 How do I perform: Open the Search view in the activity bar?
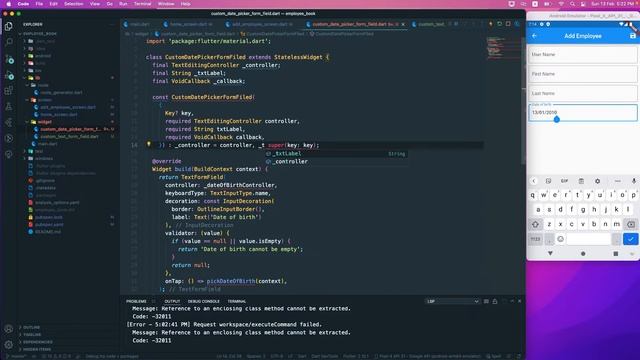coord(9,42)
